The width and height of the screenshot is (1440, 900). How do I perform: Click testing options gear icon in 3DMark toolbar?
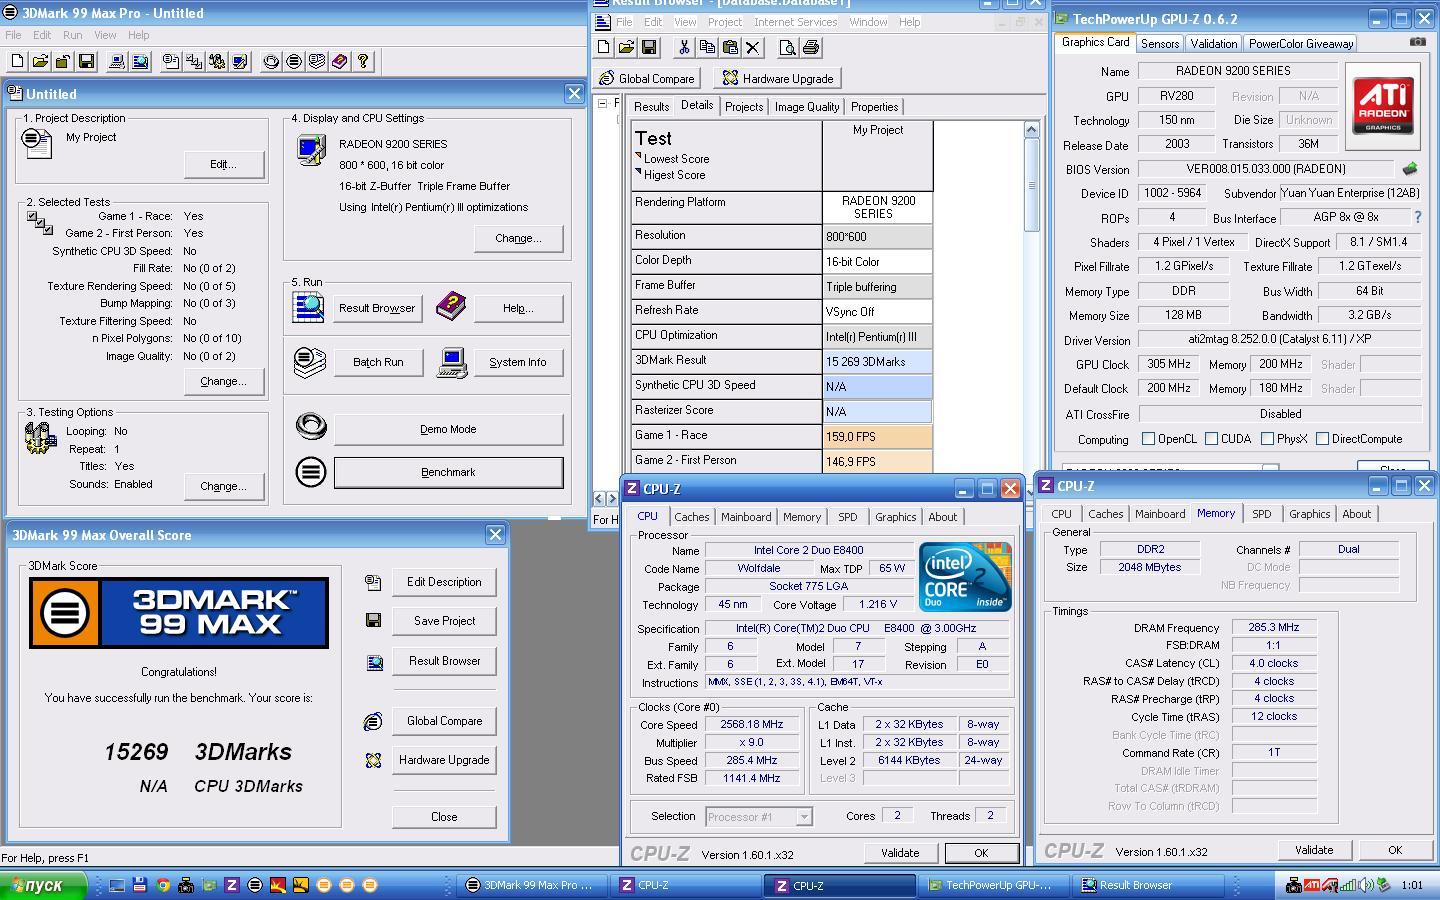(217, 61)
